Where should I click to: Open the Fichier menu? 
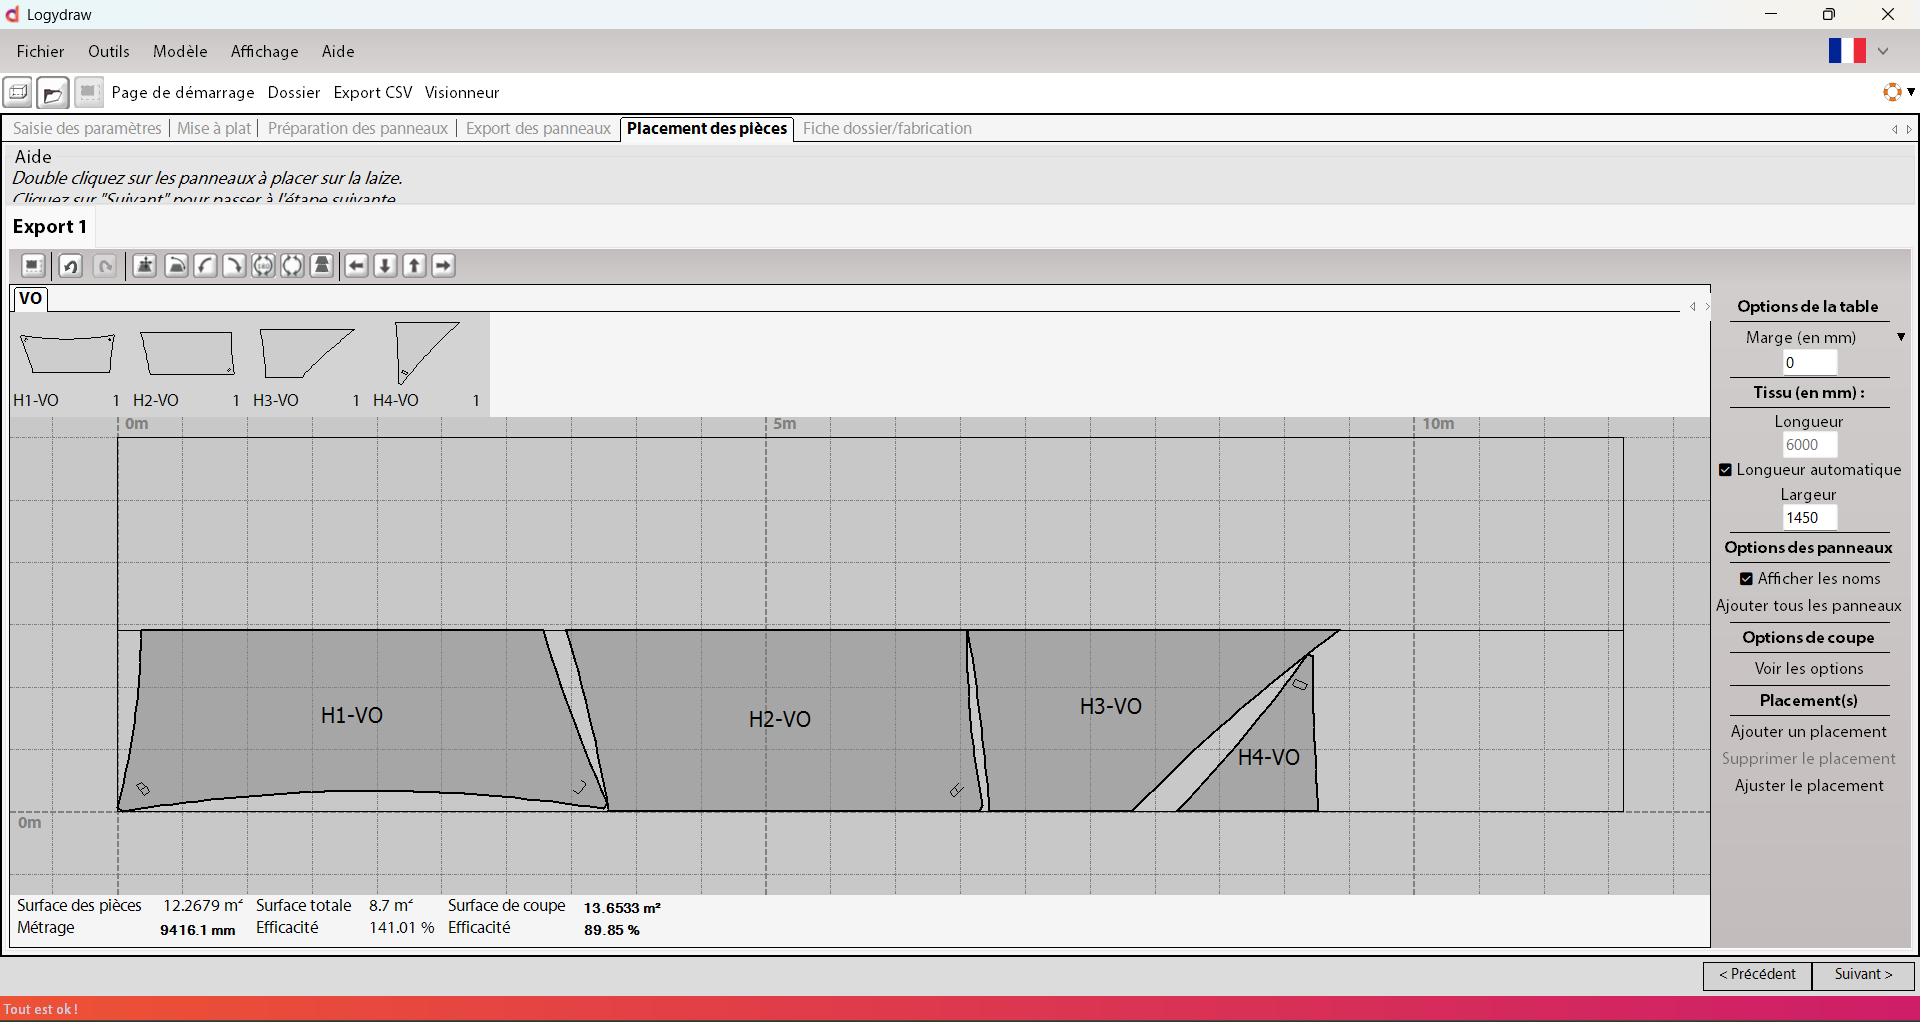tap(40, 51)
